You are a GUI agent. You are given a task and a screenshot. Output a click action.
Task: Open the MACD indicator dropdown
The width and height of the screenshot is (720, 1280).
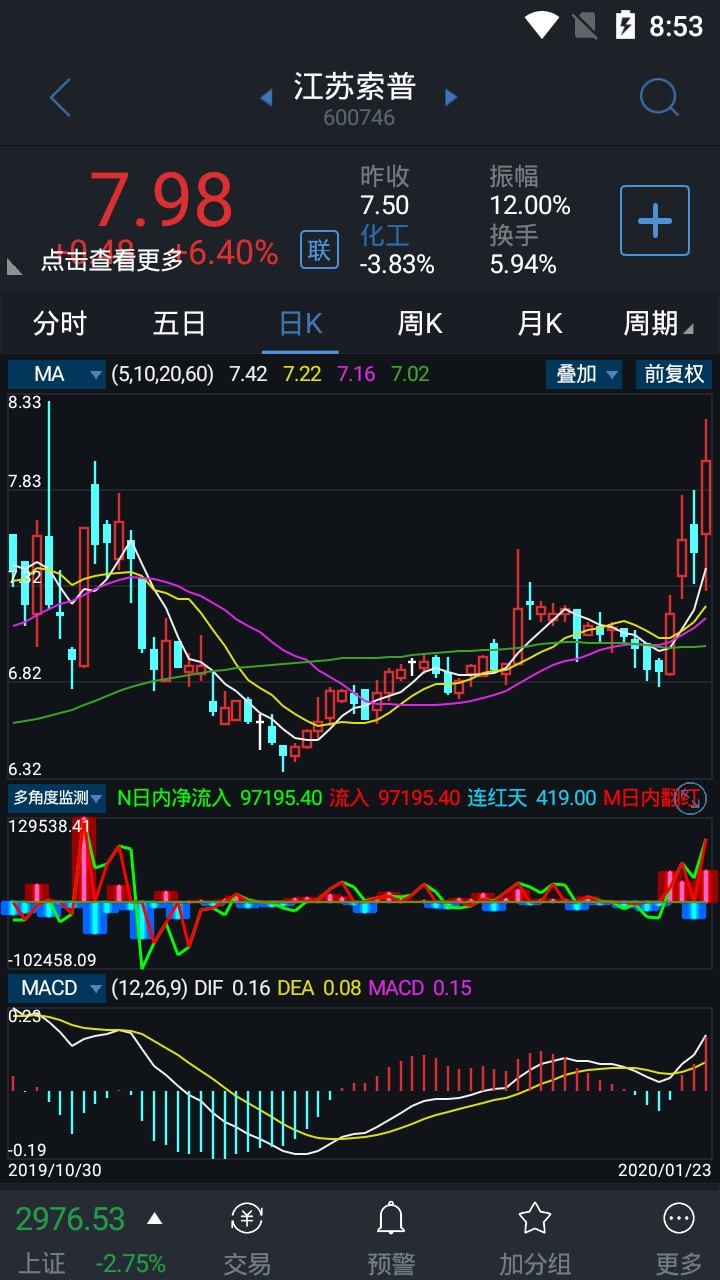point(57,988)
